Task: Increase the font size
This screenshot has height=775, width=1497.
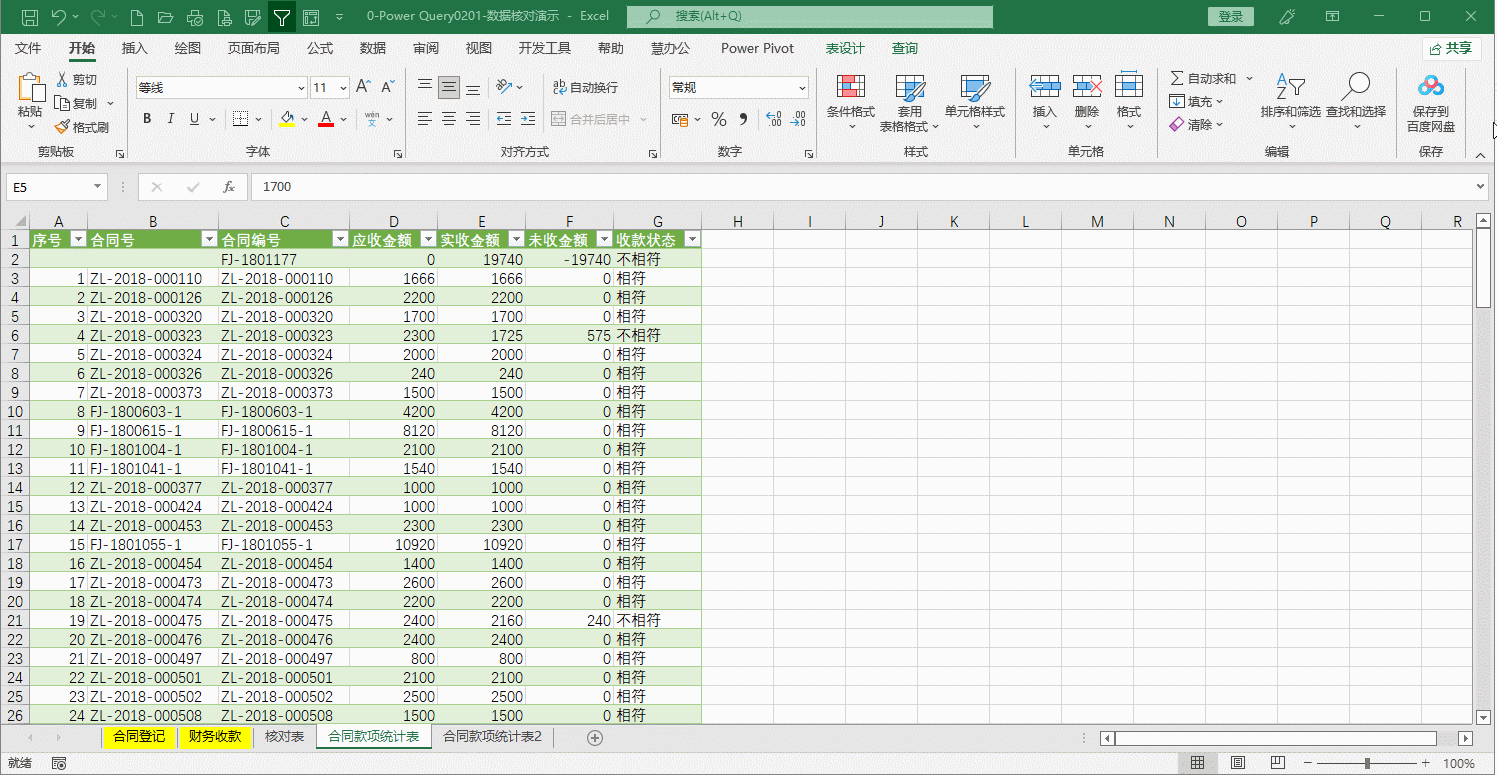Action: pyautogui.click(x=364, y=88)
